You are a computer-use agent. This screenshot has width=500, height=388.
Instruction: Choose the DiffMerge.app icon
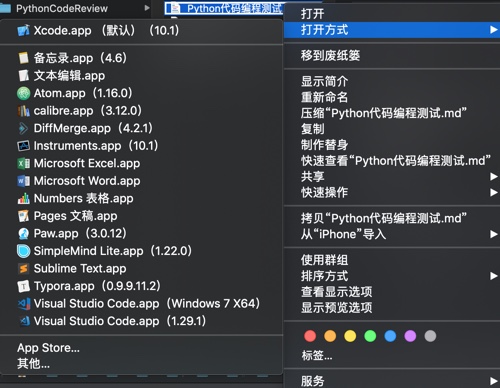pos(23,128)
